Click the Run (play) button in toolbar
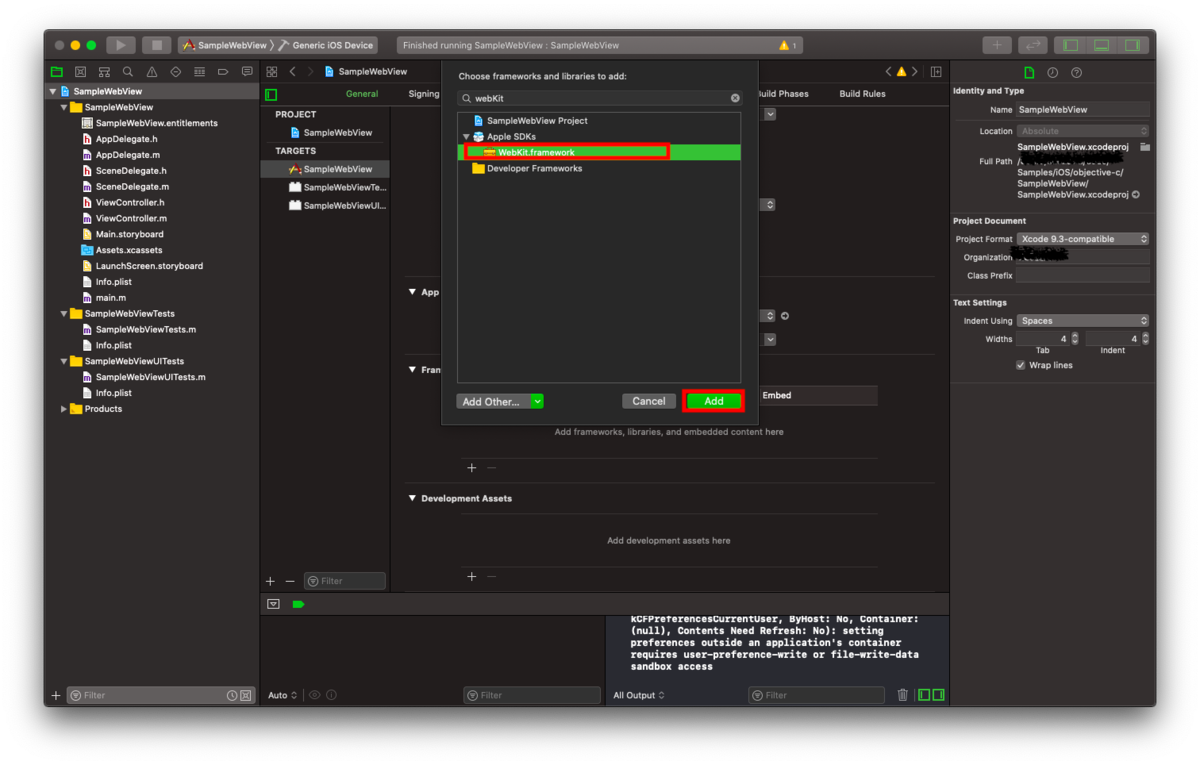This screenshot has width=1200, height=765. point(121,45)
